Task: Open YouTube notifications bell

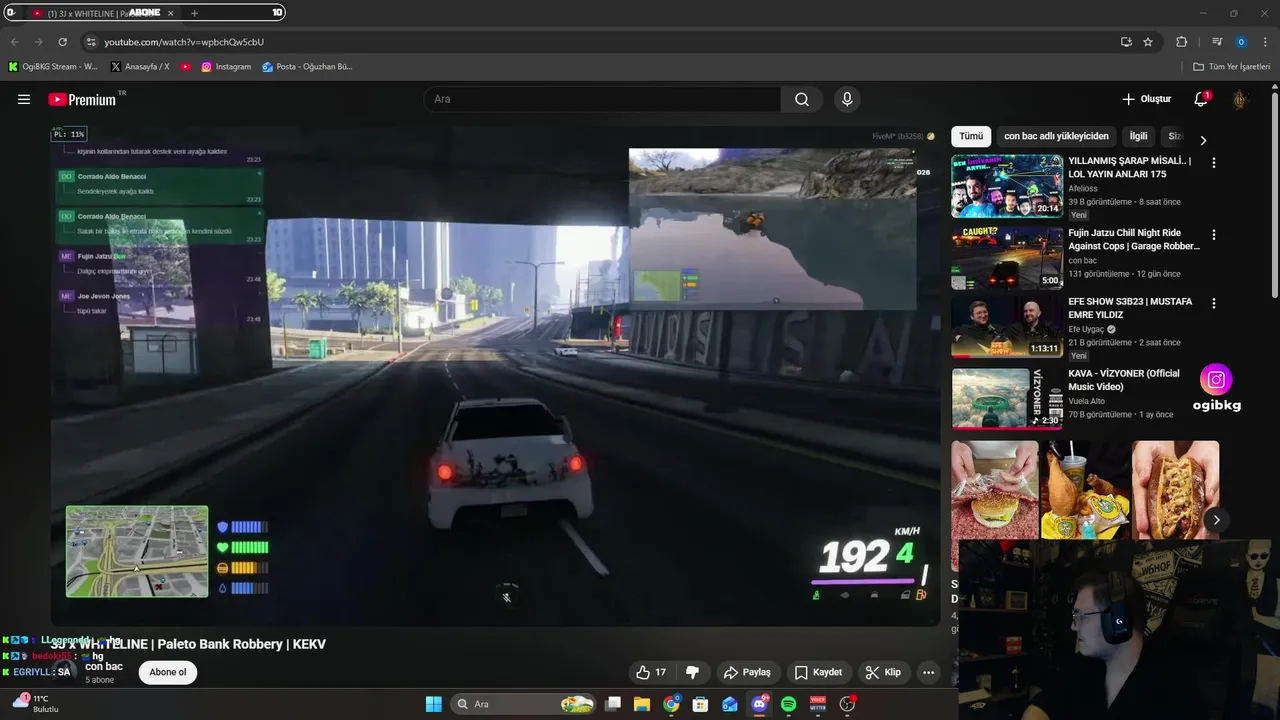Action: tap(1201, 99)
